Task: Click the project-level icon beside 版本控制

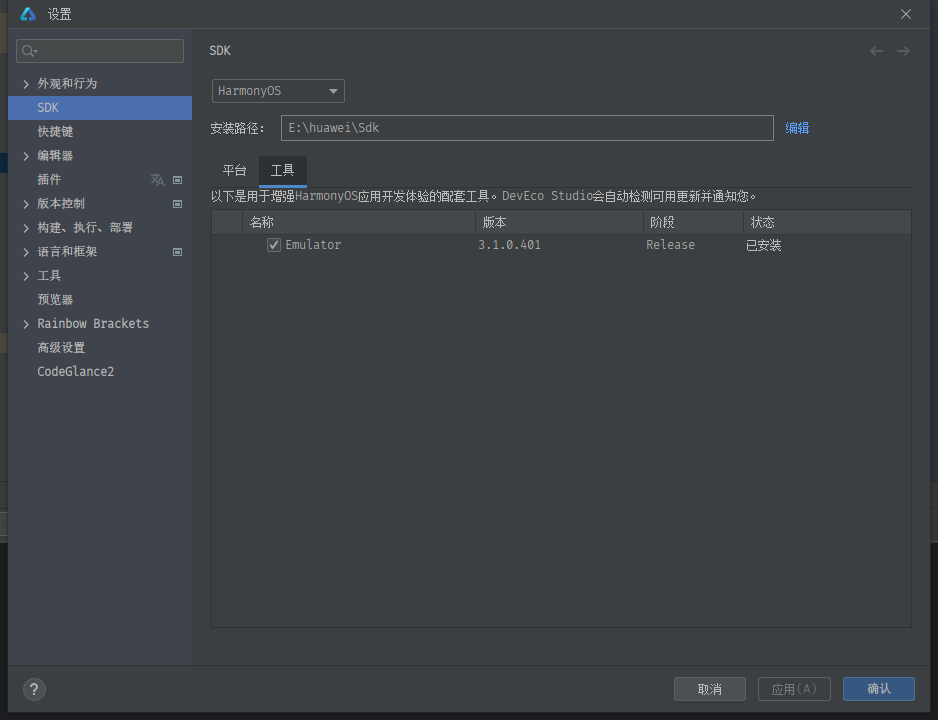Action: click(178, 204)
